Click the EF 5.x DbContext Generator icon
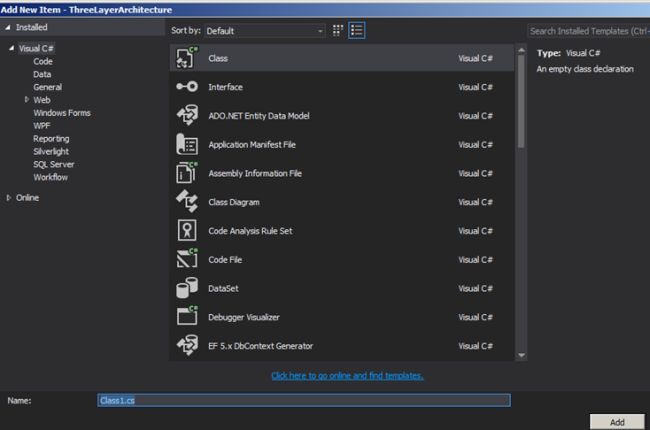This screenshot has width=650, height=430. pyautogui.click(x=187, y=345)
